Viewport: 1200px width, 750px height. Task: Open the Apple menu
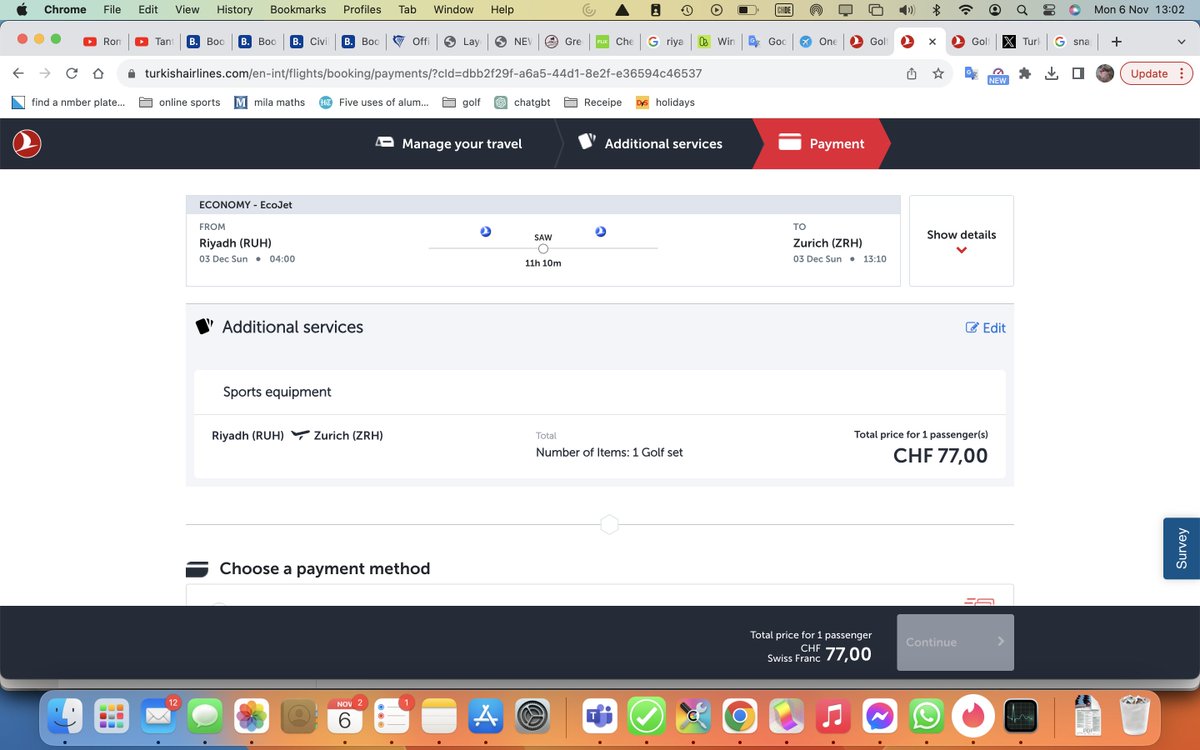pos(21,9)
